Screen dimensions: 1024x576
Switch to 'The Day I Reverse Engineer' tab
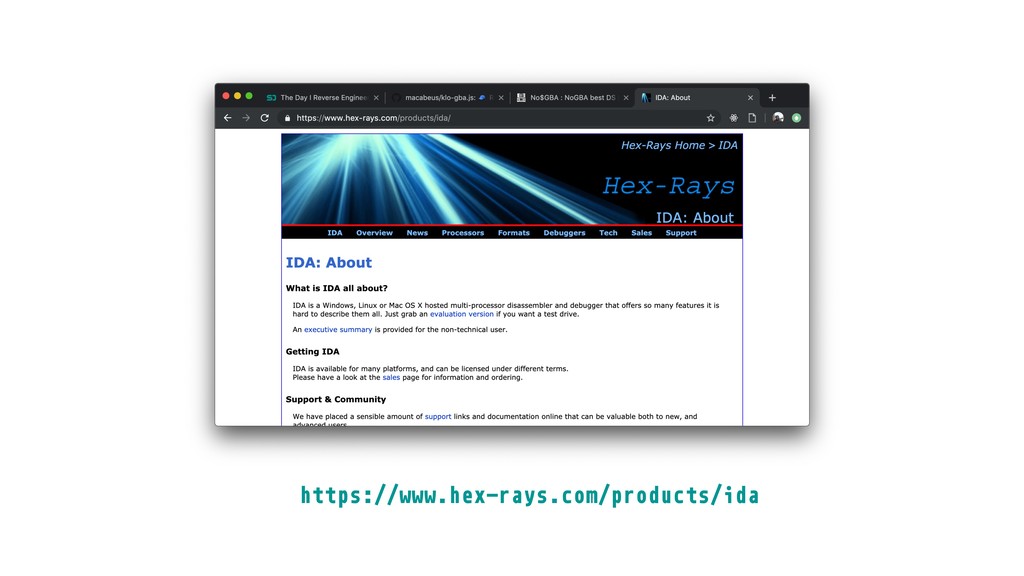[x=323, y=98]
